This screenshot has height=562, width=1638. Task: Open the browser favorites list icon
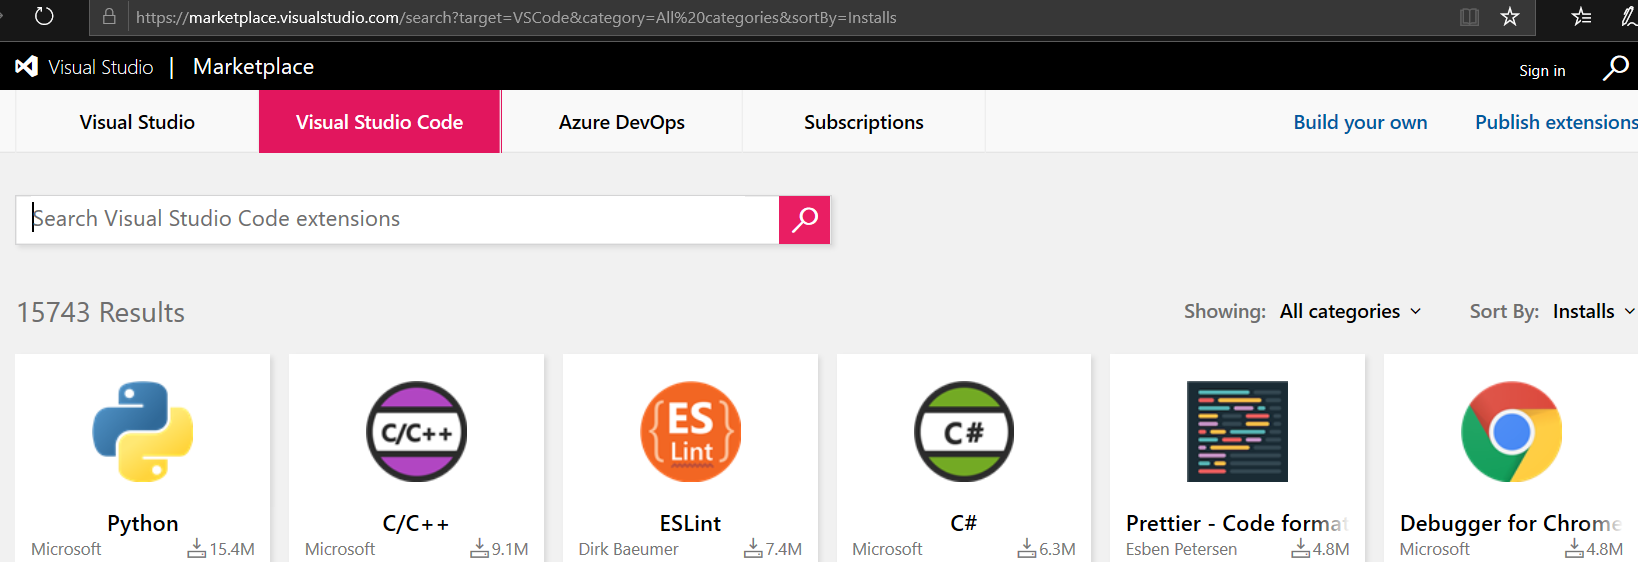point(1581,17)
